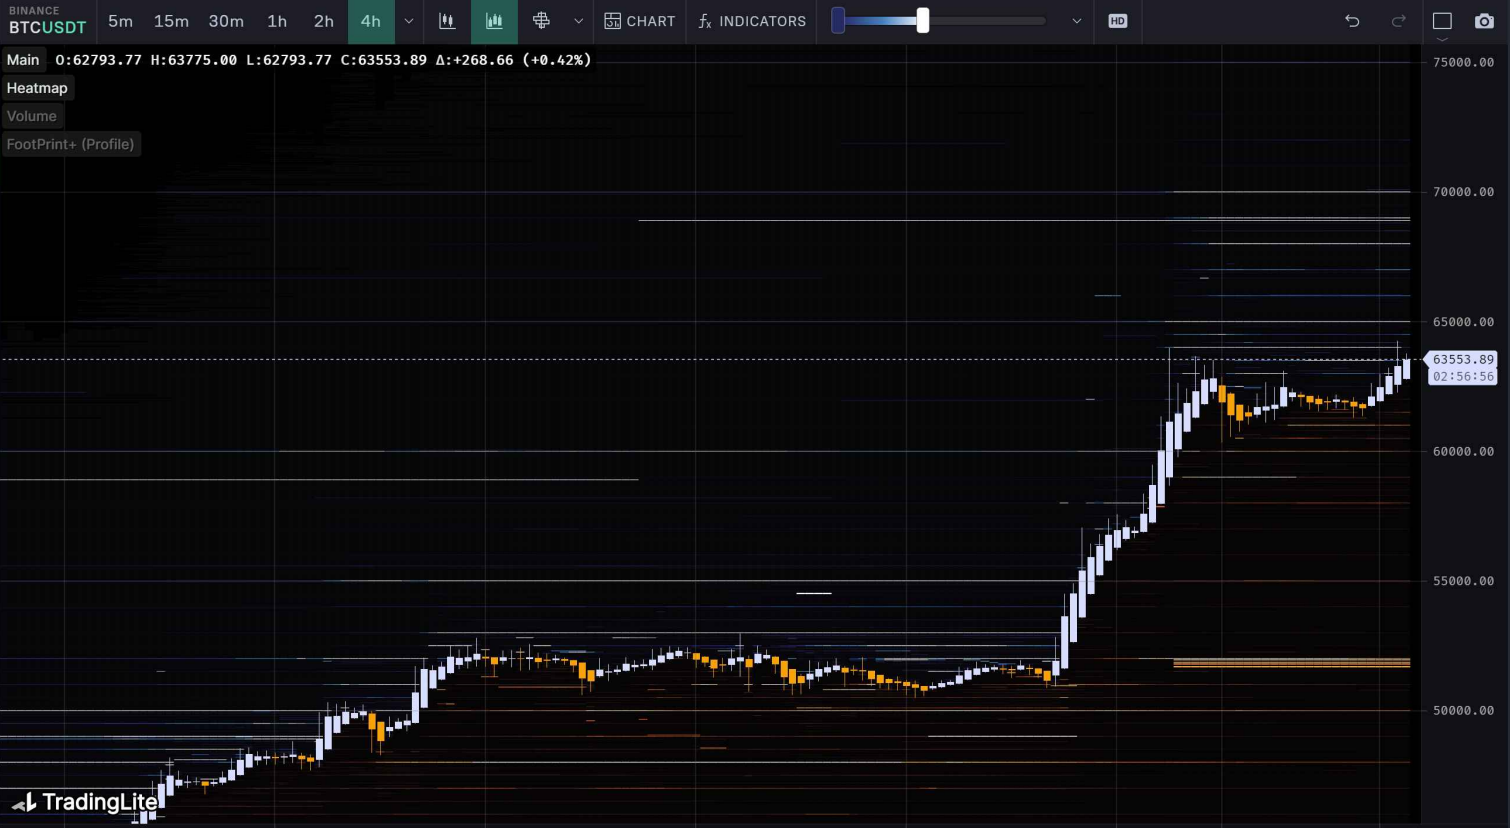Image resolution: width=1510 pixels, height=828 pixels.
Task: Take a chart snapshot with camera icon
Action: pos(1484,21)
